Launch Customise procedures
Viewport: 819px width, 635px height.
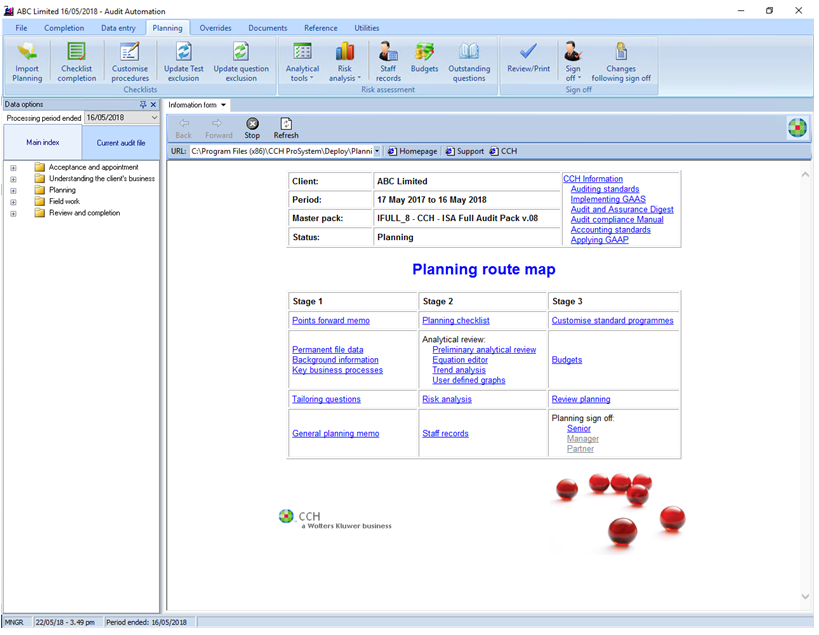coord(130,63)
